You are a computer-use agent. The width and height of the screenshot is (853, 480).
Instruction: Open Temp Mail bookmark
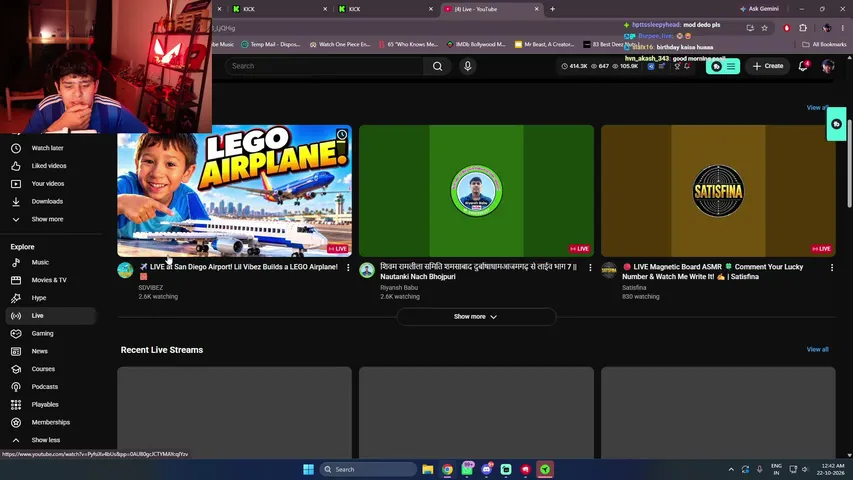(270, 44)
